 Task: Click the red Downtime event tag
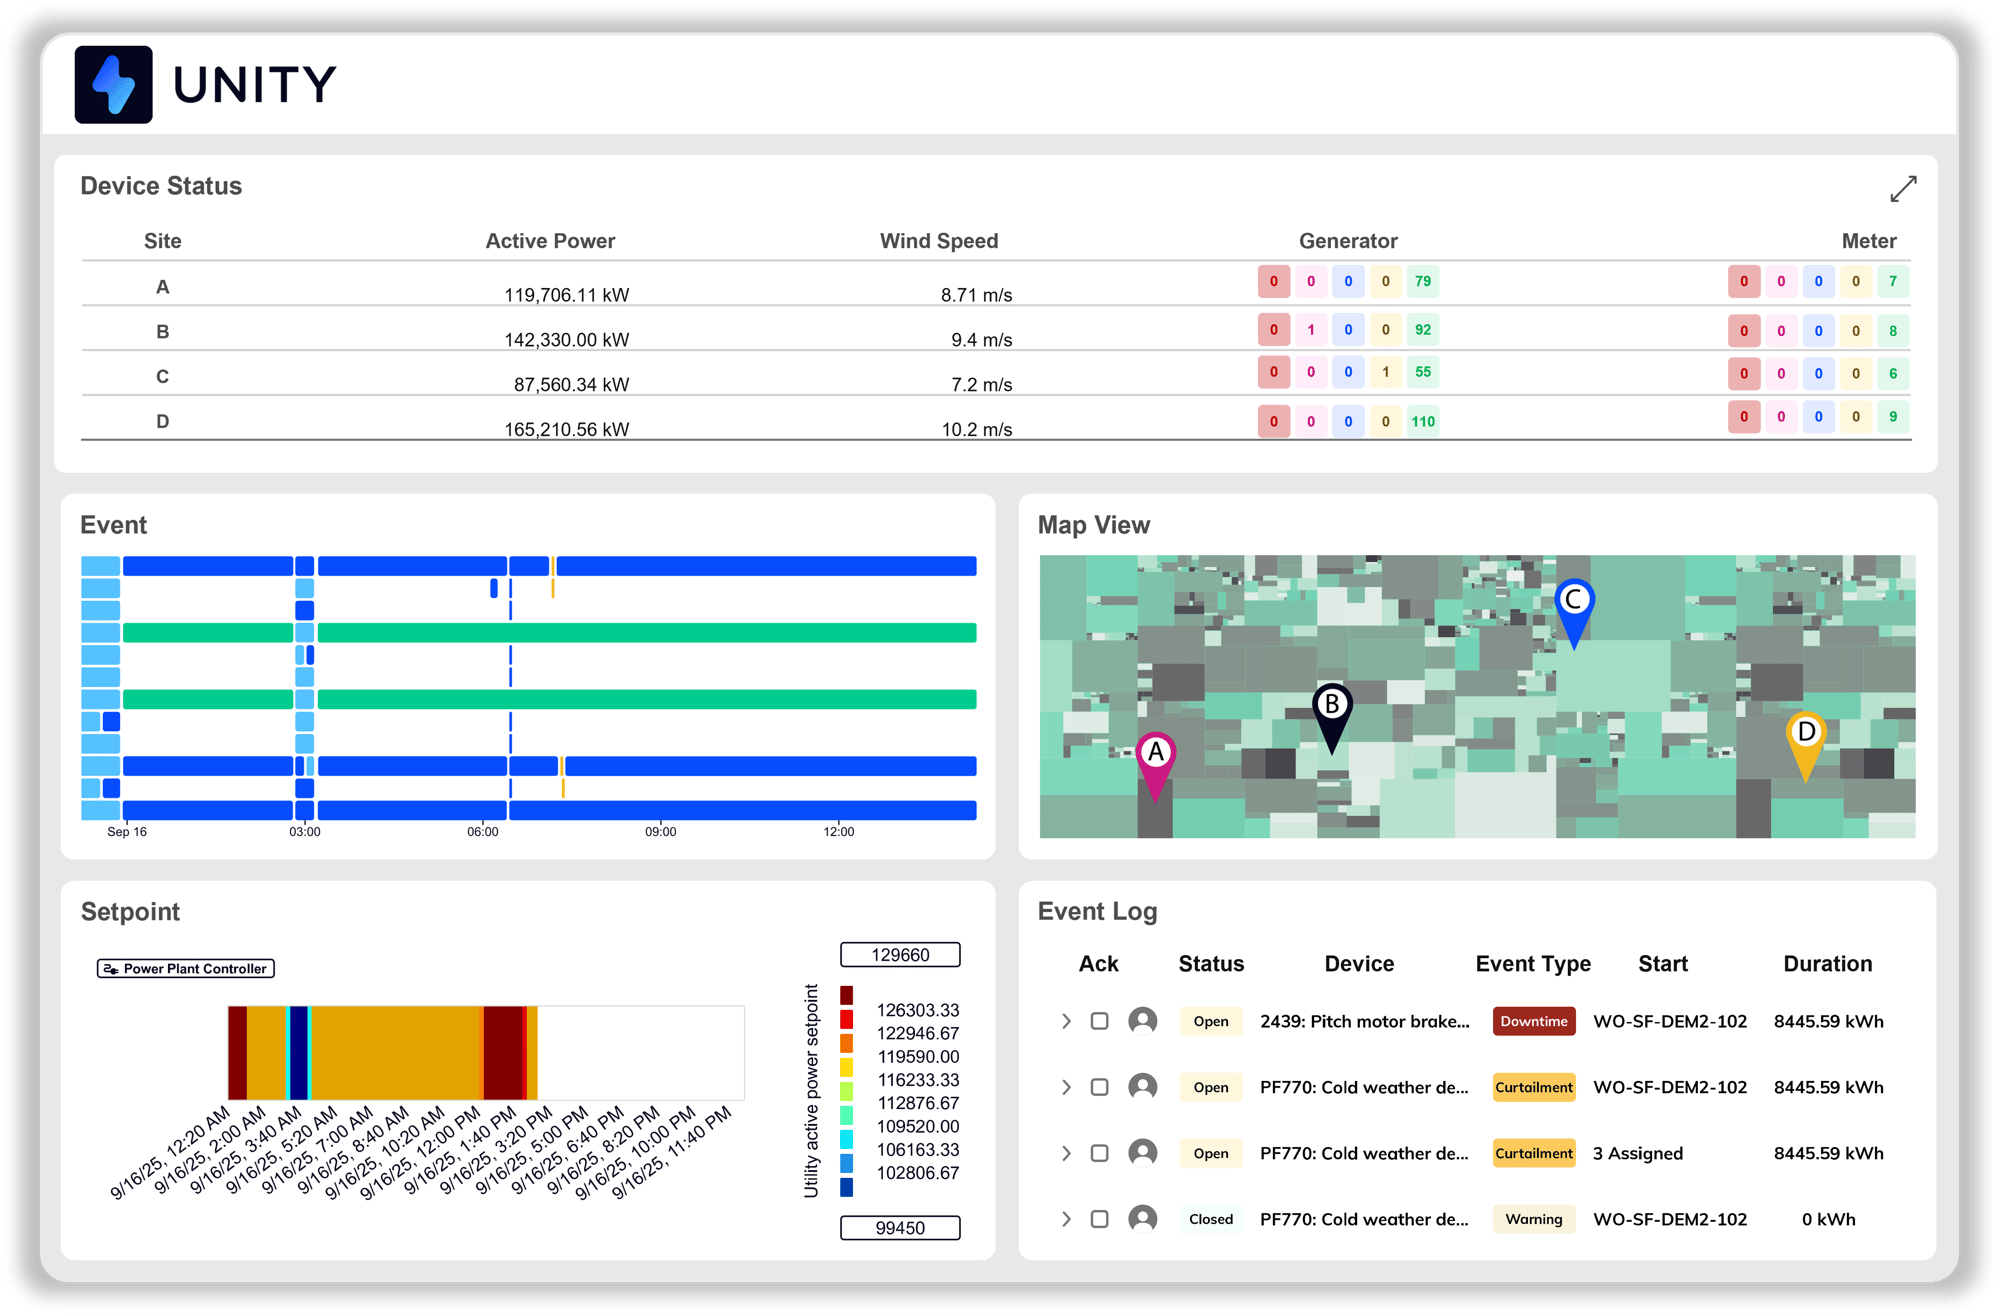(x=1533, y=1021)
